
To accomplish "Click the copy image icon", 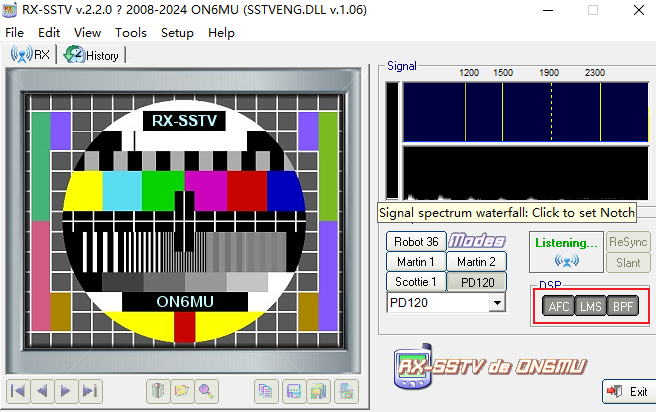I will (x=266, y=391).
